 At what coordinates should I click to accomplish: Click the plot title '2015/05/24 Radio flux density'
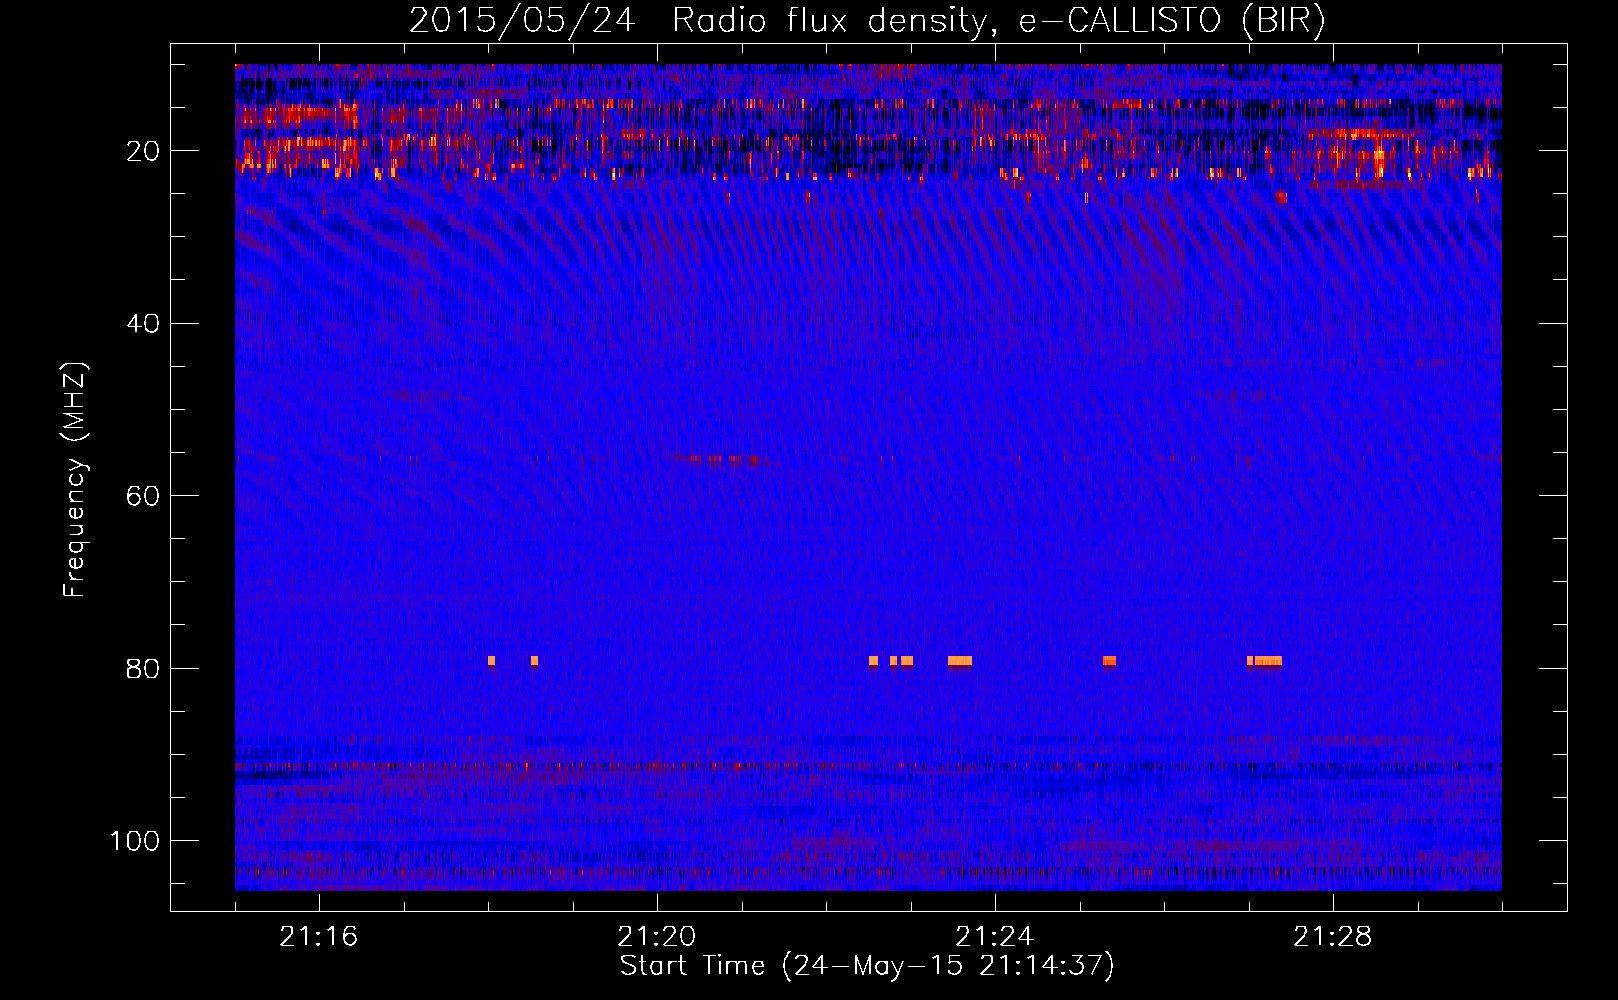click(868, 20)
